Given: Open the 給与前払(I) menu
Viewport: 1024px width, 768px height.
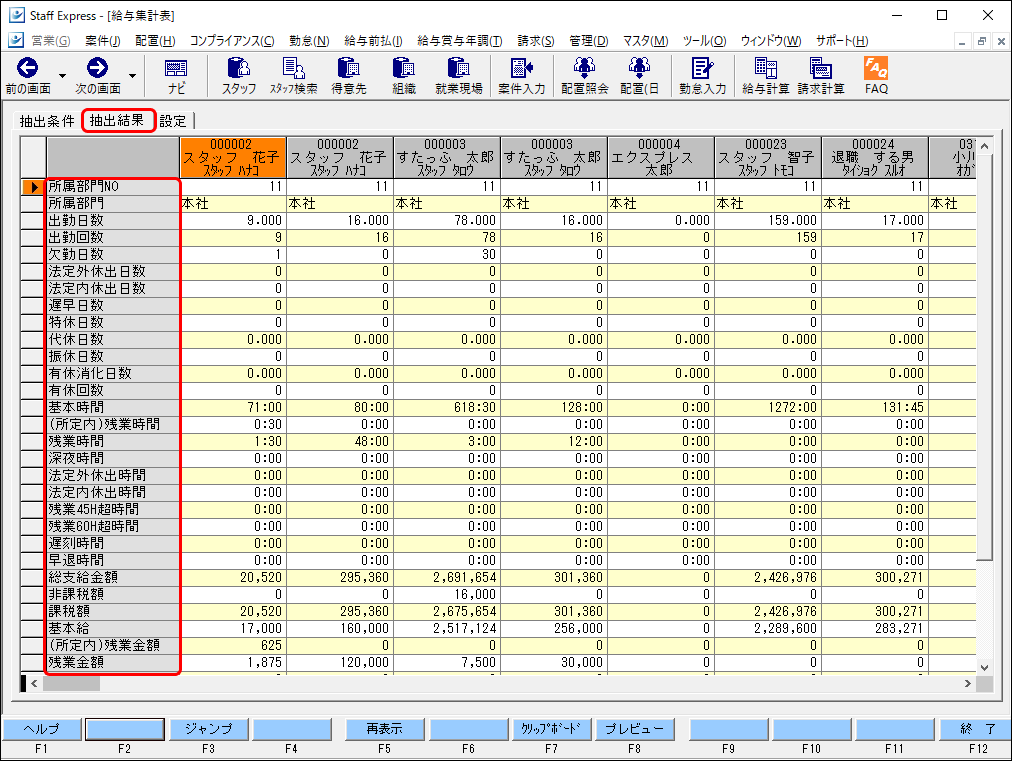Looking at the screenshot, I should (373, 40).
